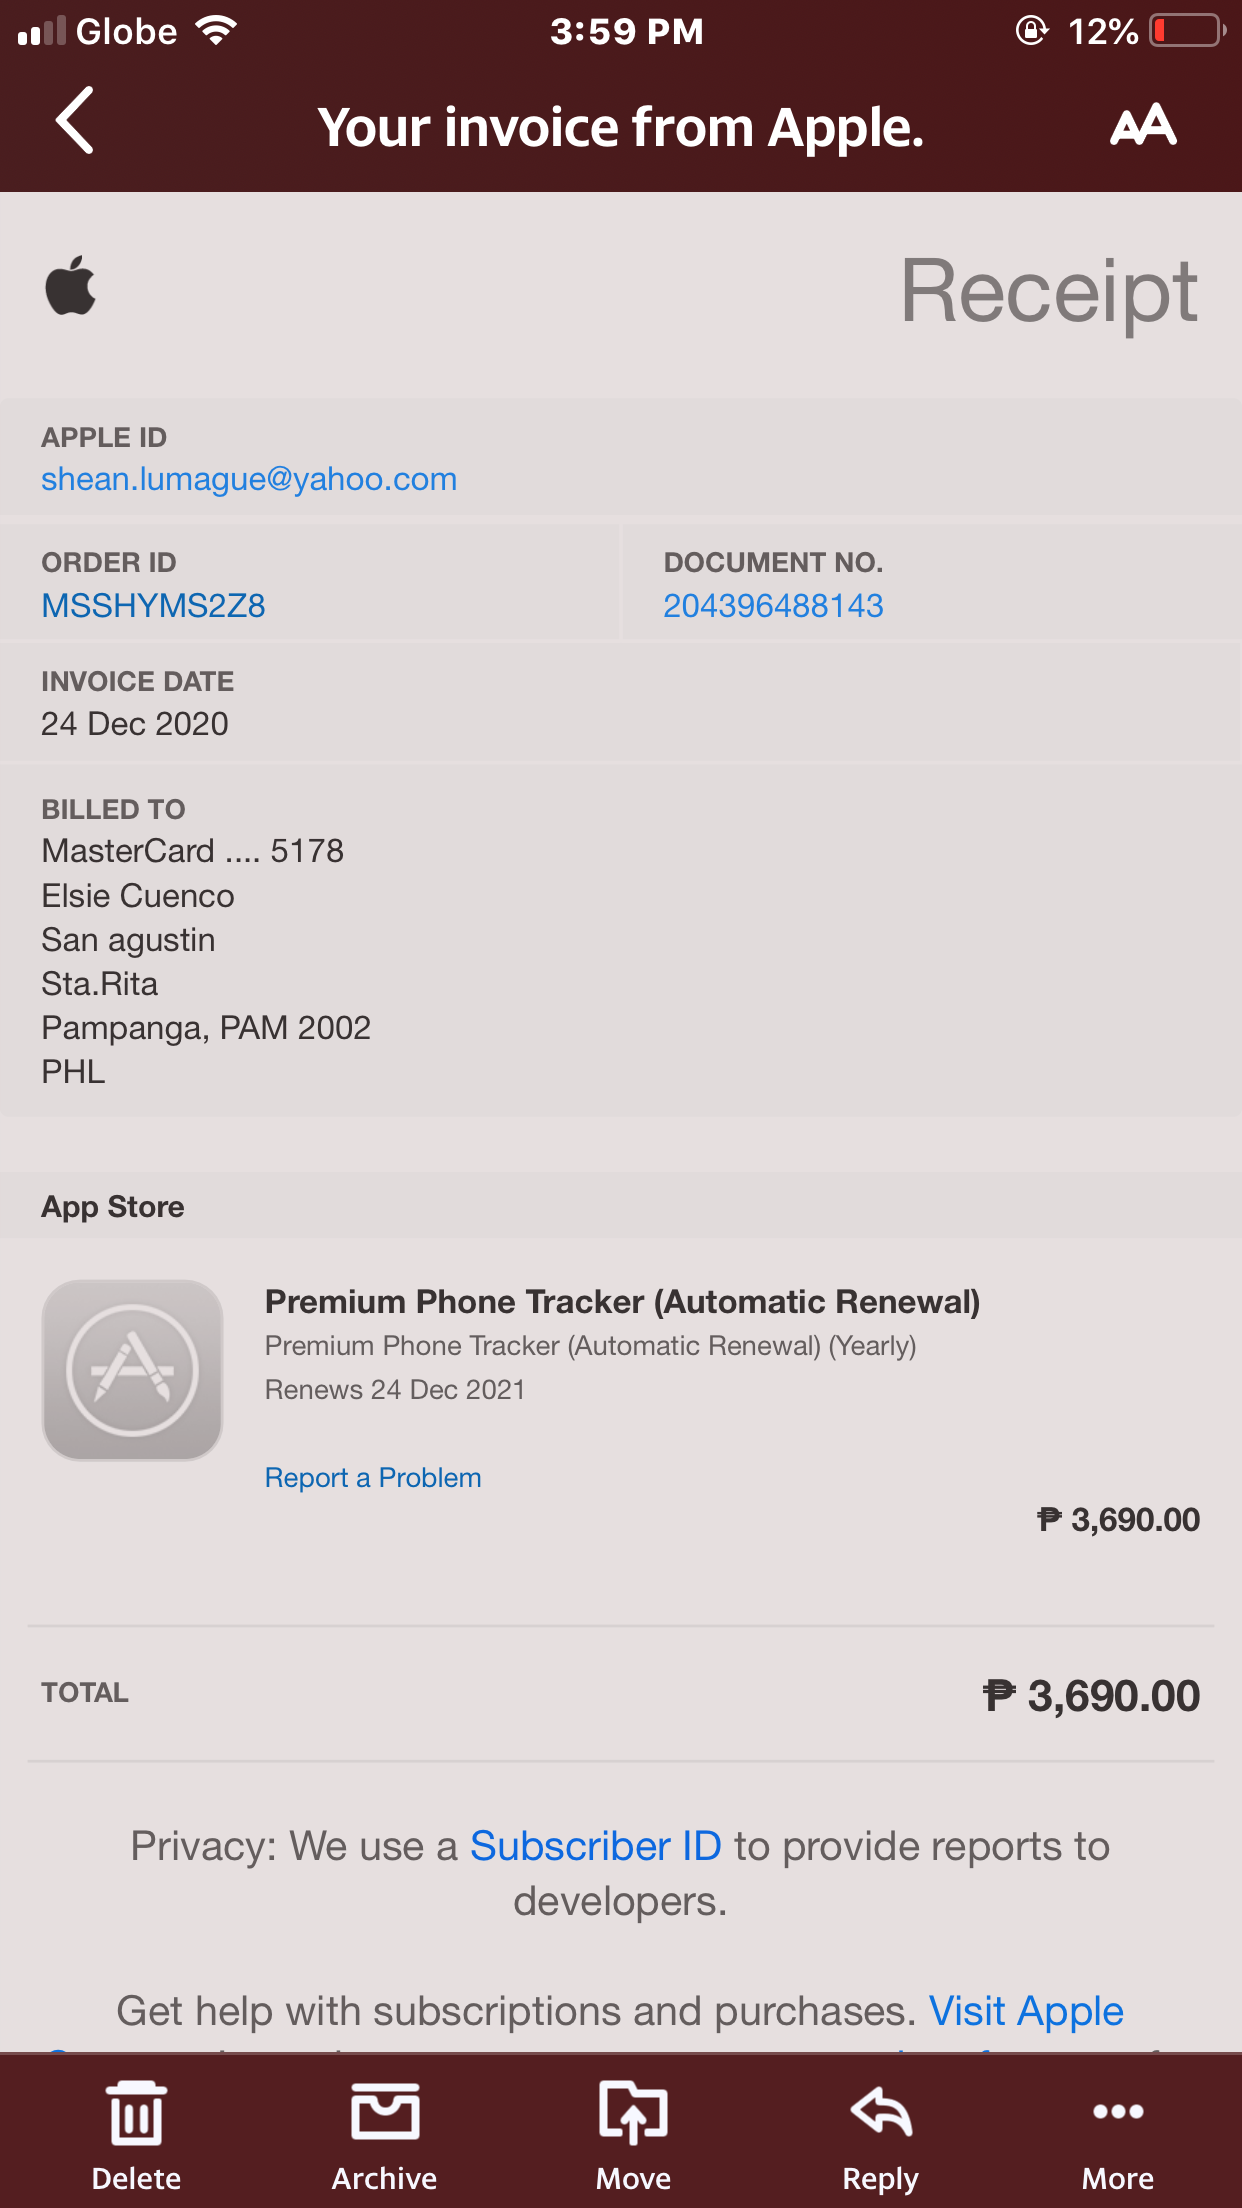Tap the rotation lock status icon
This screenshot has width=1242, height=2208.
click(x=1032, y=31)
